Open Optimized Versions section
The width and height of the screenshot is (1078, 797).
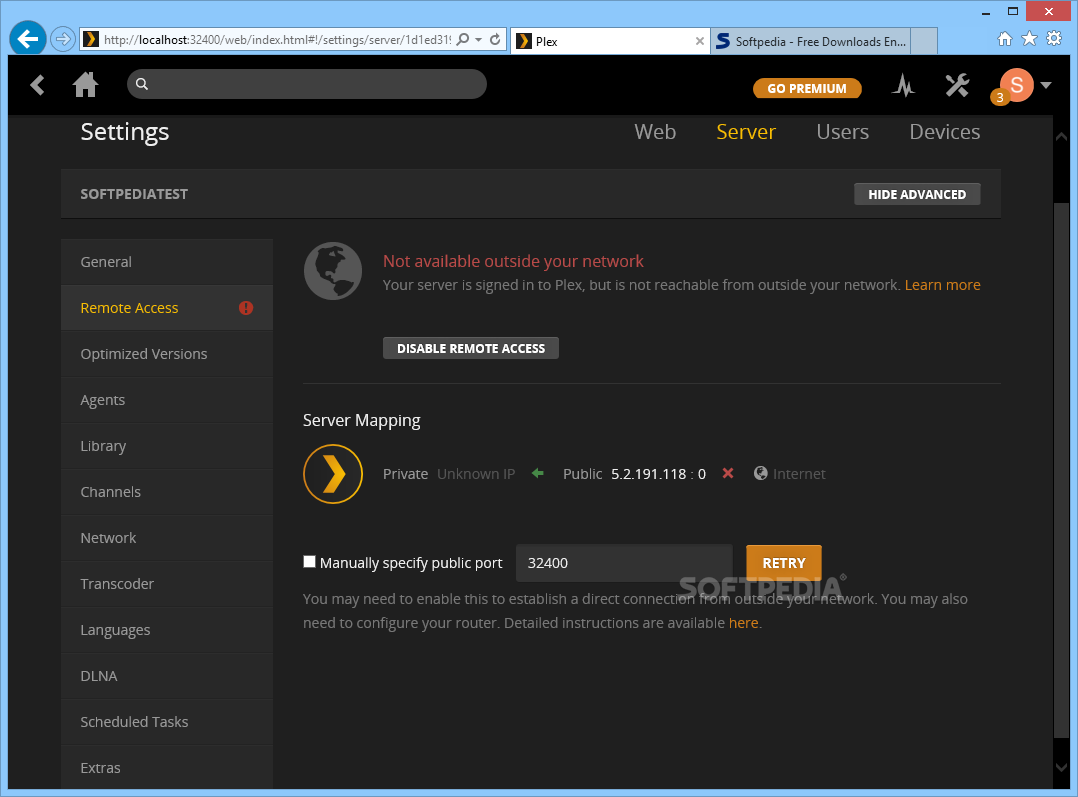167,354
